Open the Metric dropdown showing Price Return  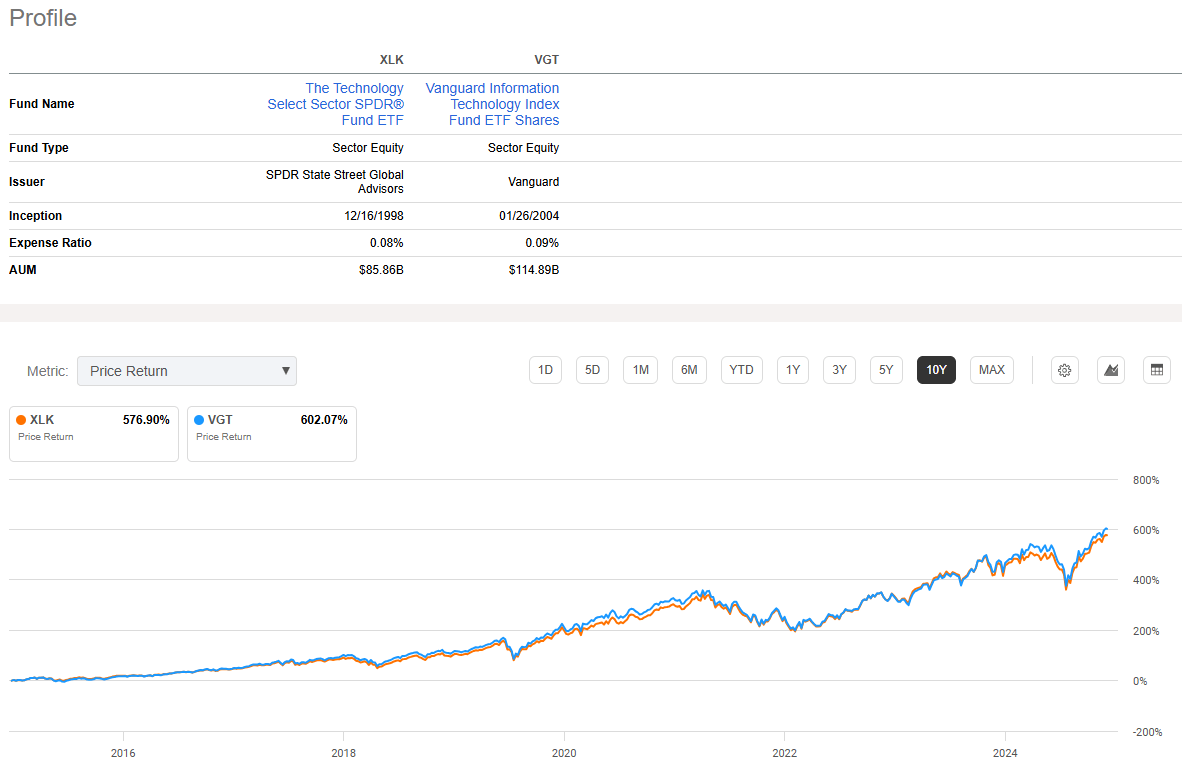[186, 370]
